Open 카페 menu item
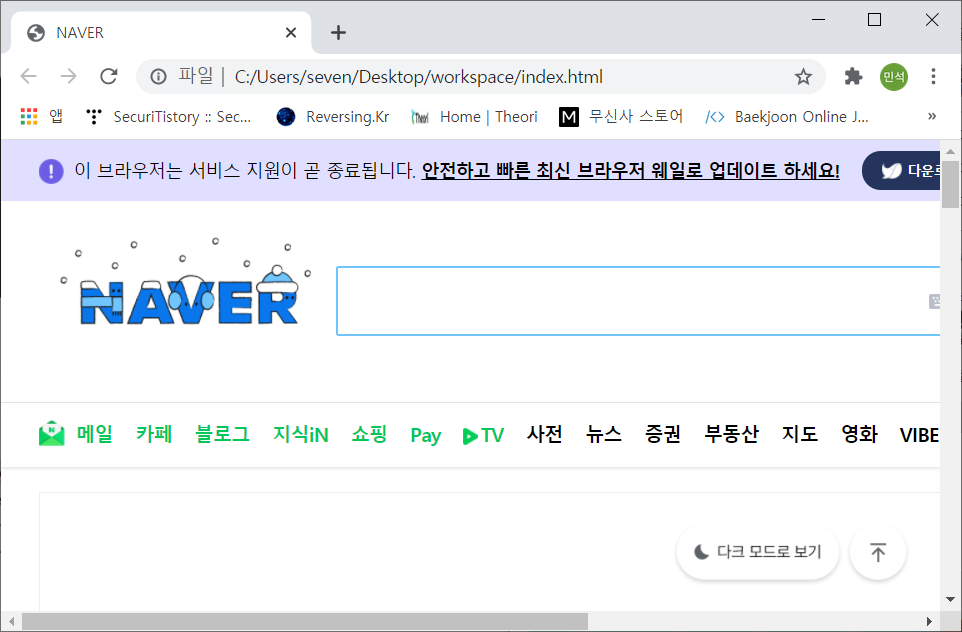 (x=153, y=434)
